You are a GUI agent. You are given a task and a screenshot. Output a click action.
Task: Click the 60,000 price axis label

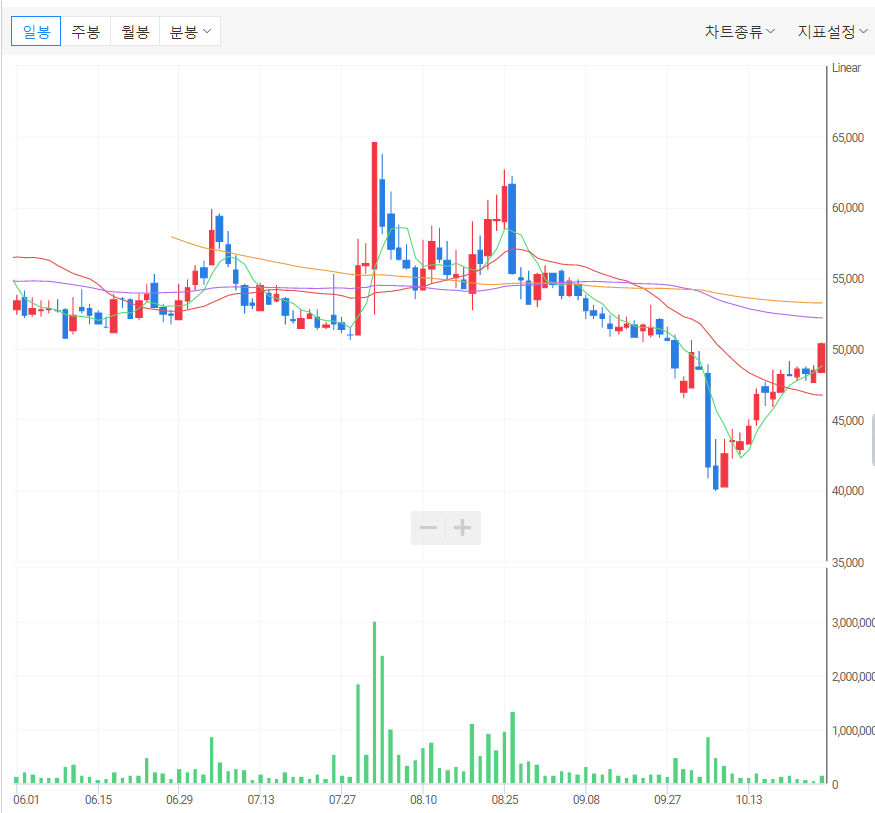point(848,208)
